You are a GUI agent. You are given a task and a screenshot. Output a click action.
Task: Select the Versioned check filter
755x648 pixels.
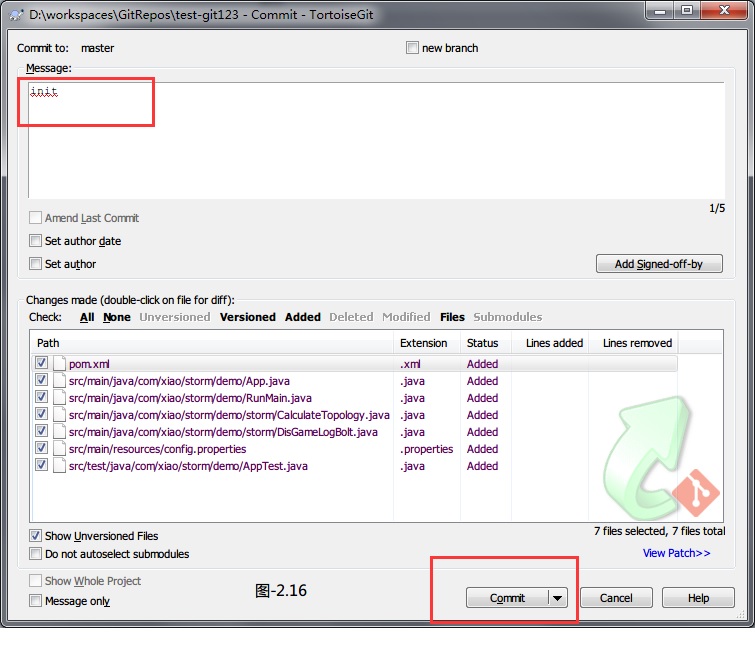coord(247,317)
